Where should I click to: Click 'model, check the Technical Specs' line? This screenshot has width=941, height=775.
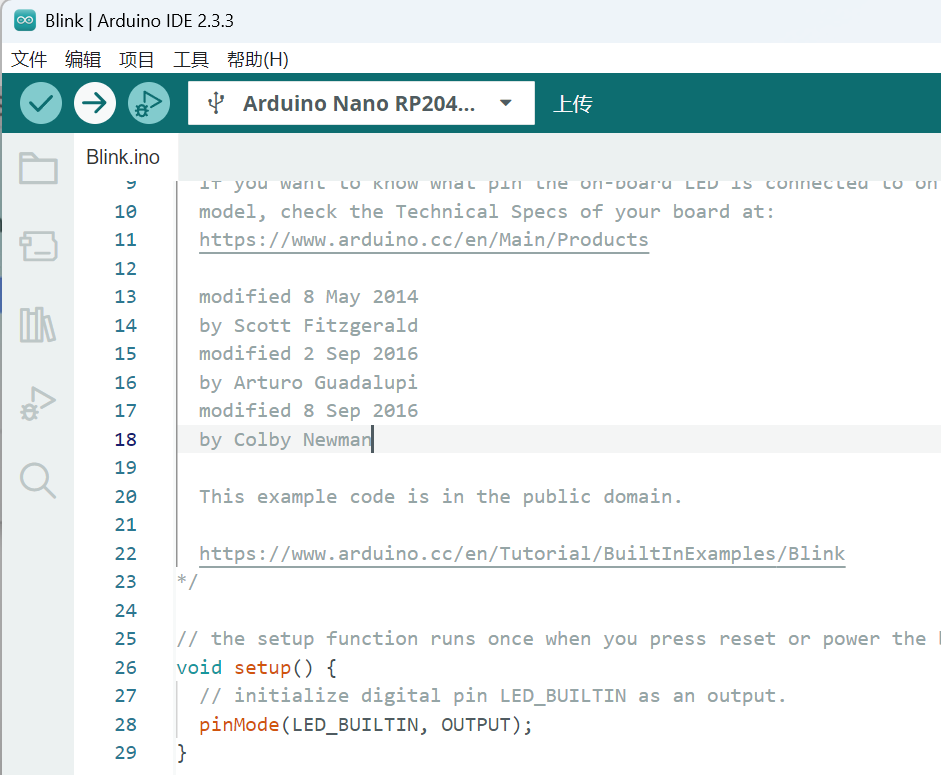pyautogui.click(x=487, y=211)
